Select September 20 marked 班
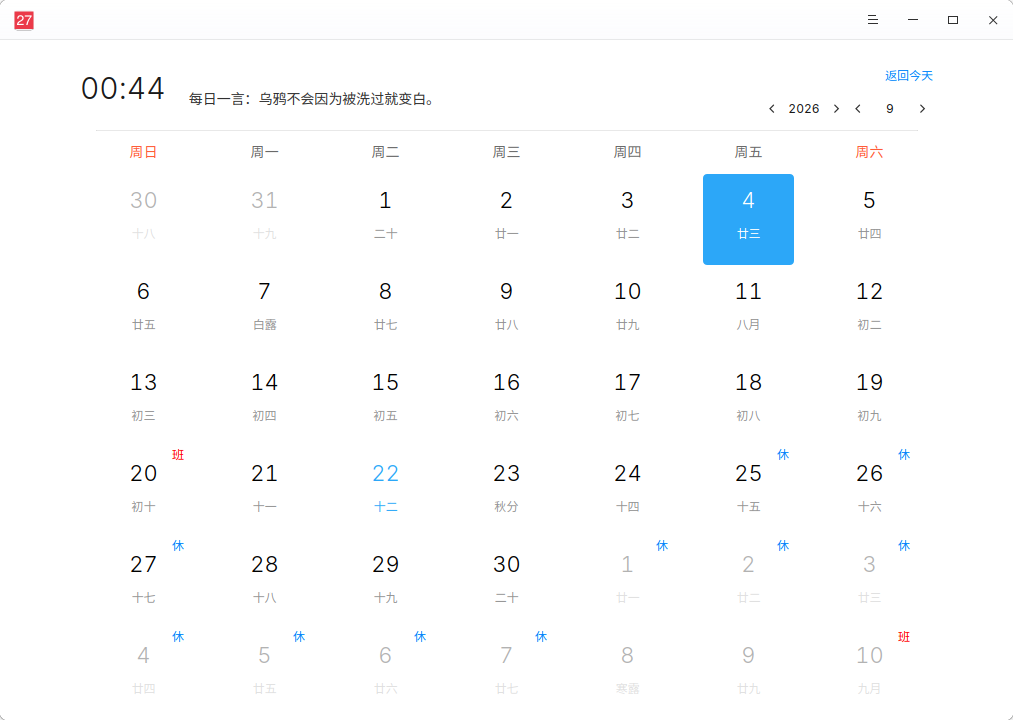The image size is (1013, 720). 143,492
